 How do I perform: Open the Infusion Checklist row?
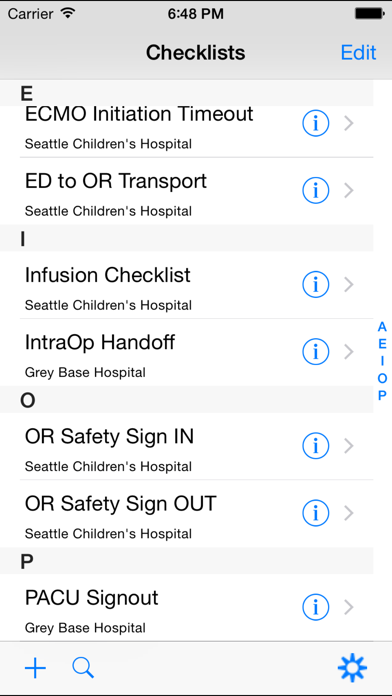(196, 285)
